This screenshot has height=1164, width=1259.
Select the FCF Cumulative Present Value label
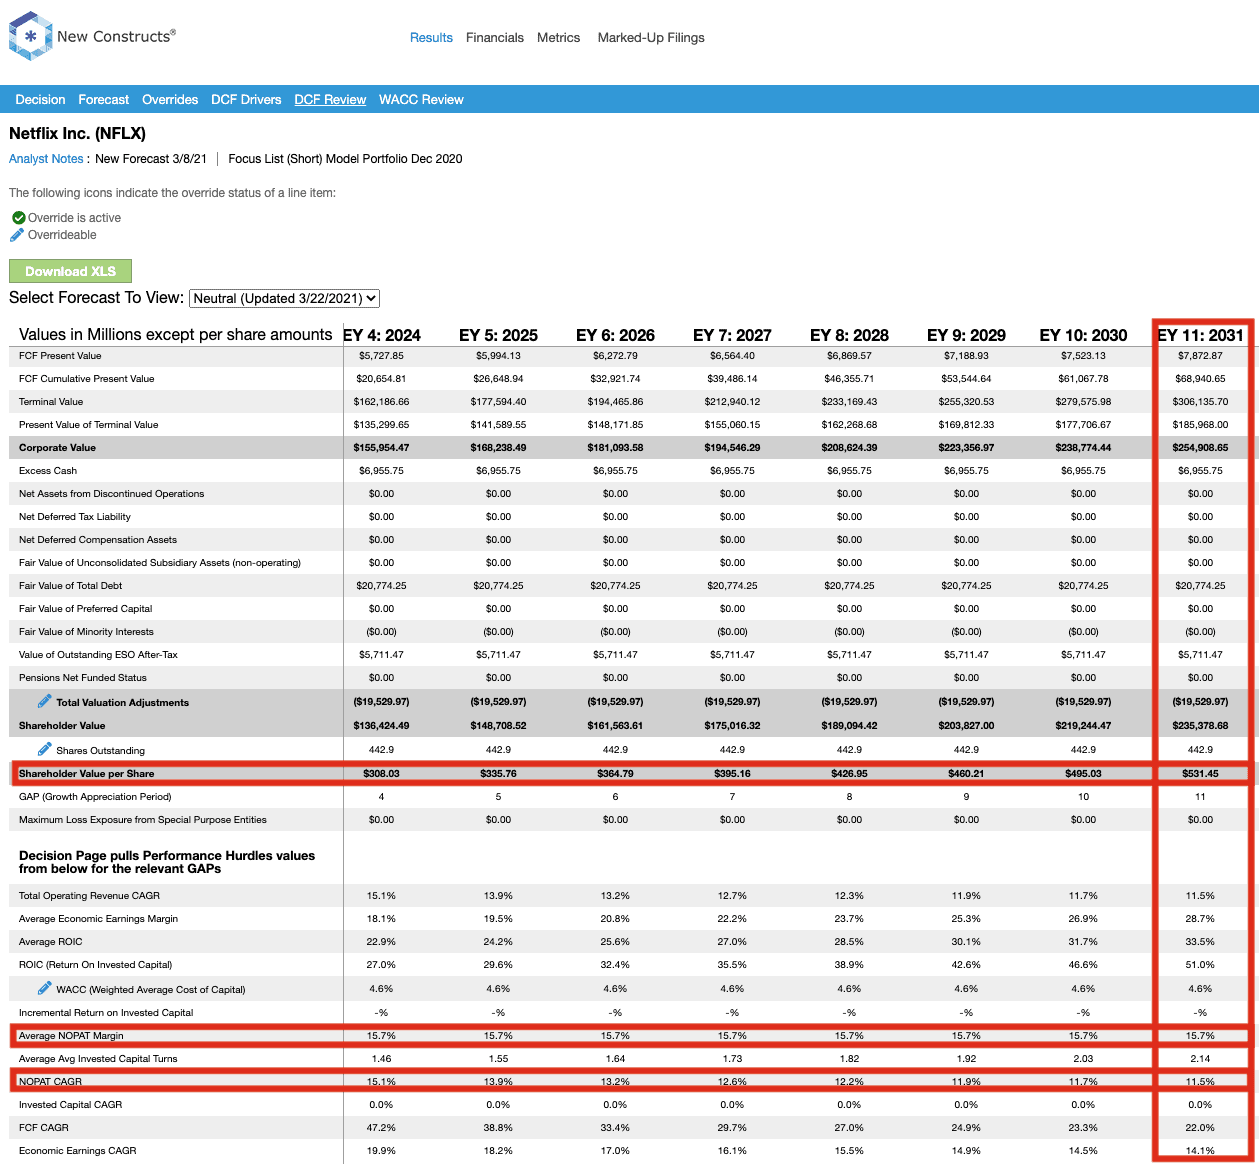(87, 379)
